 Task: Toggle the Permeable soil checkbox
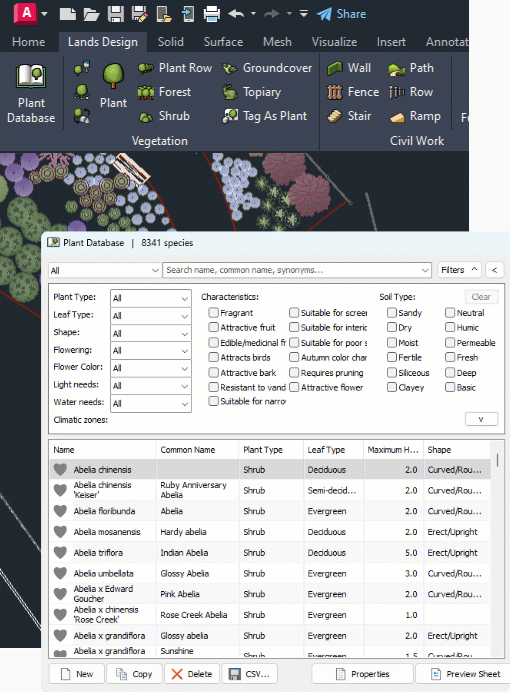click(x=450, y=342)
